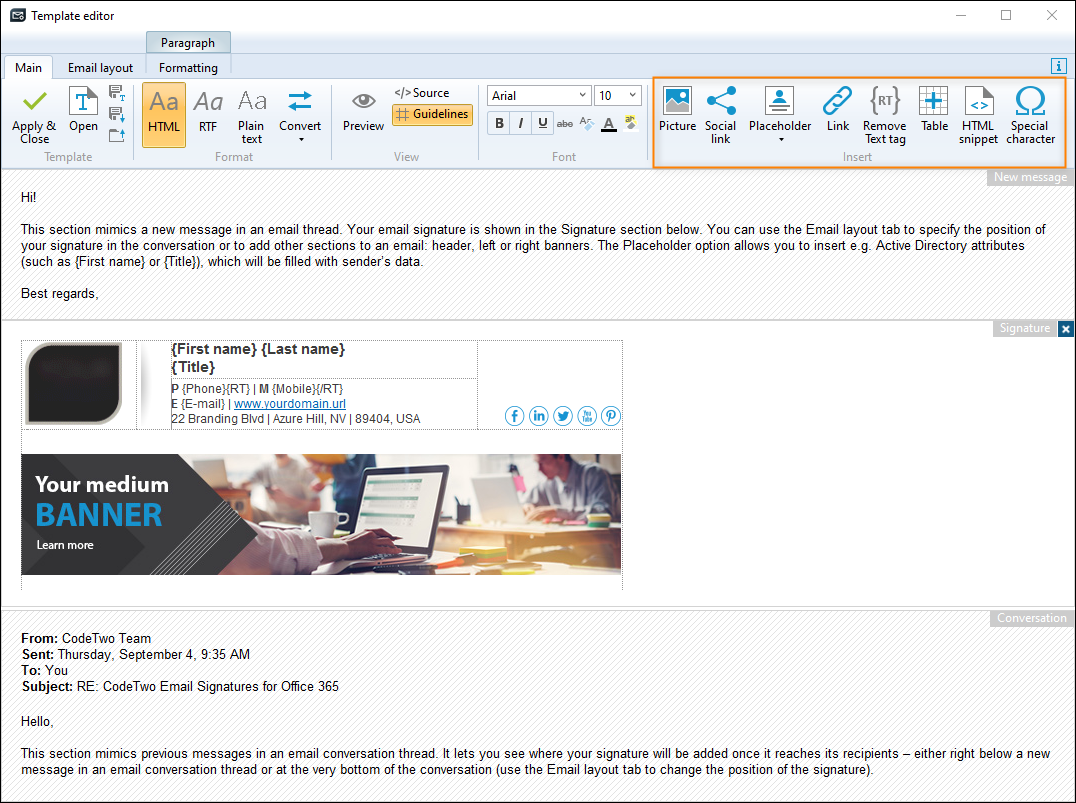Open the Arial font family dropdown
Image resolution: width=1076 pixels, height=803 pixels.
coord(539,95)
